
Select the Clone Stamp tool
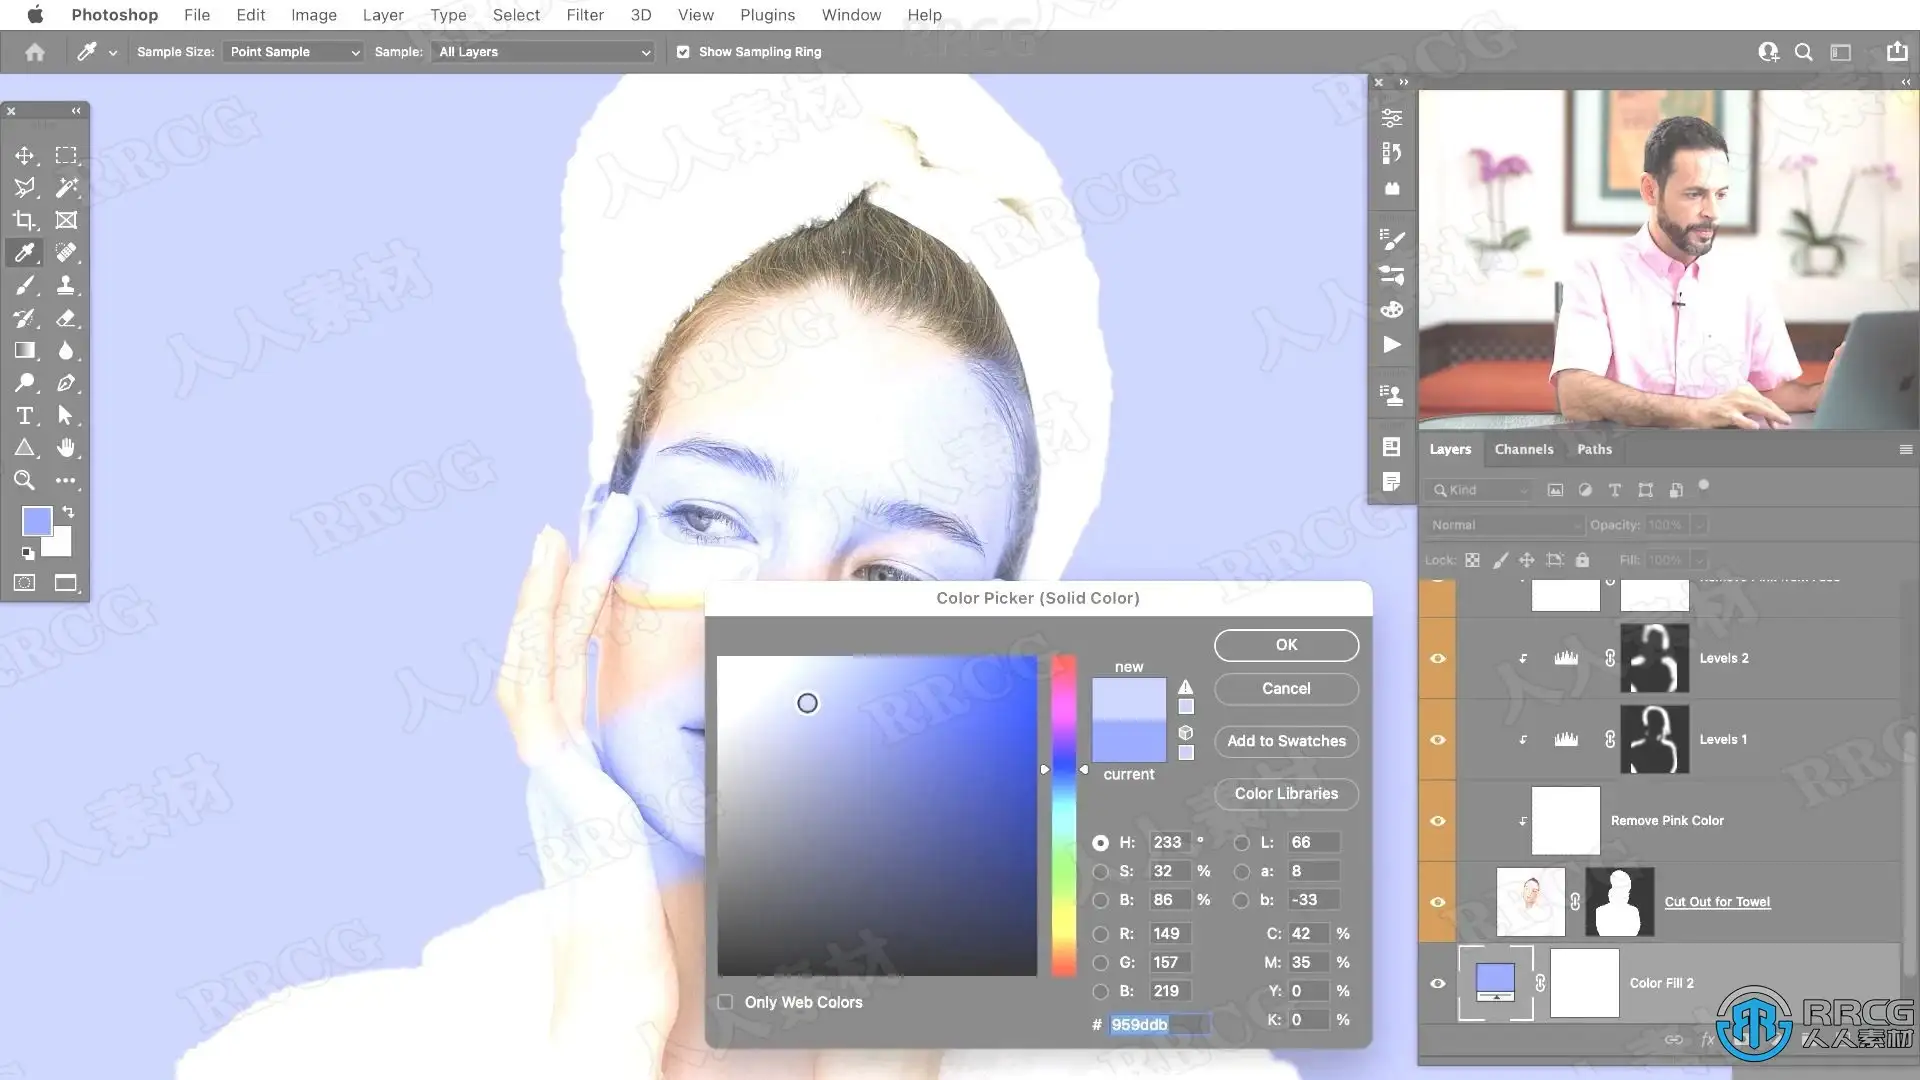[x=66, y=286]
